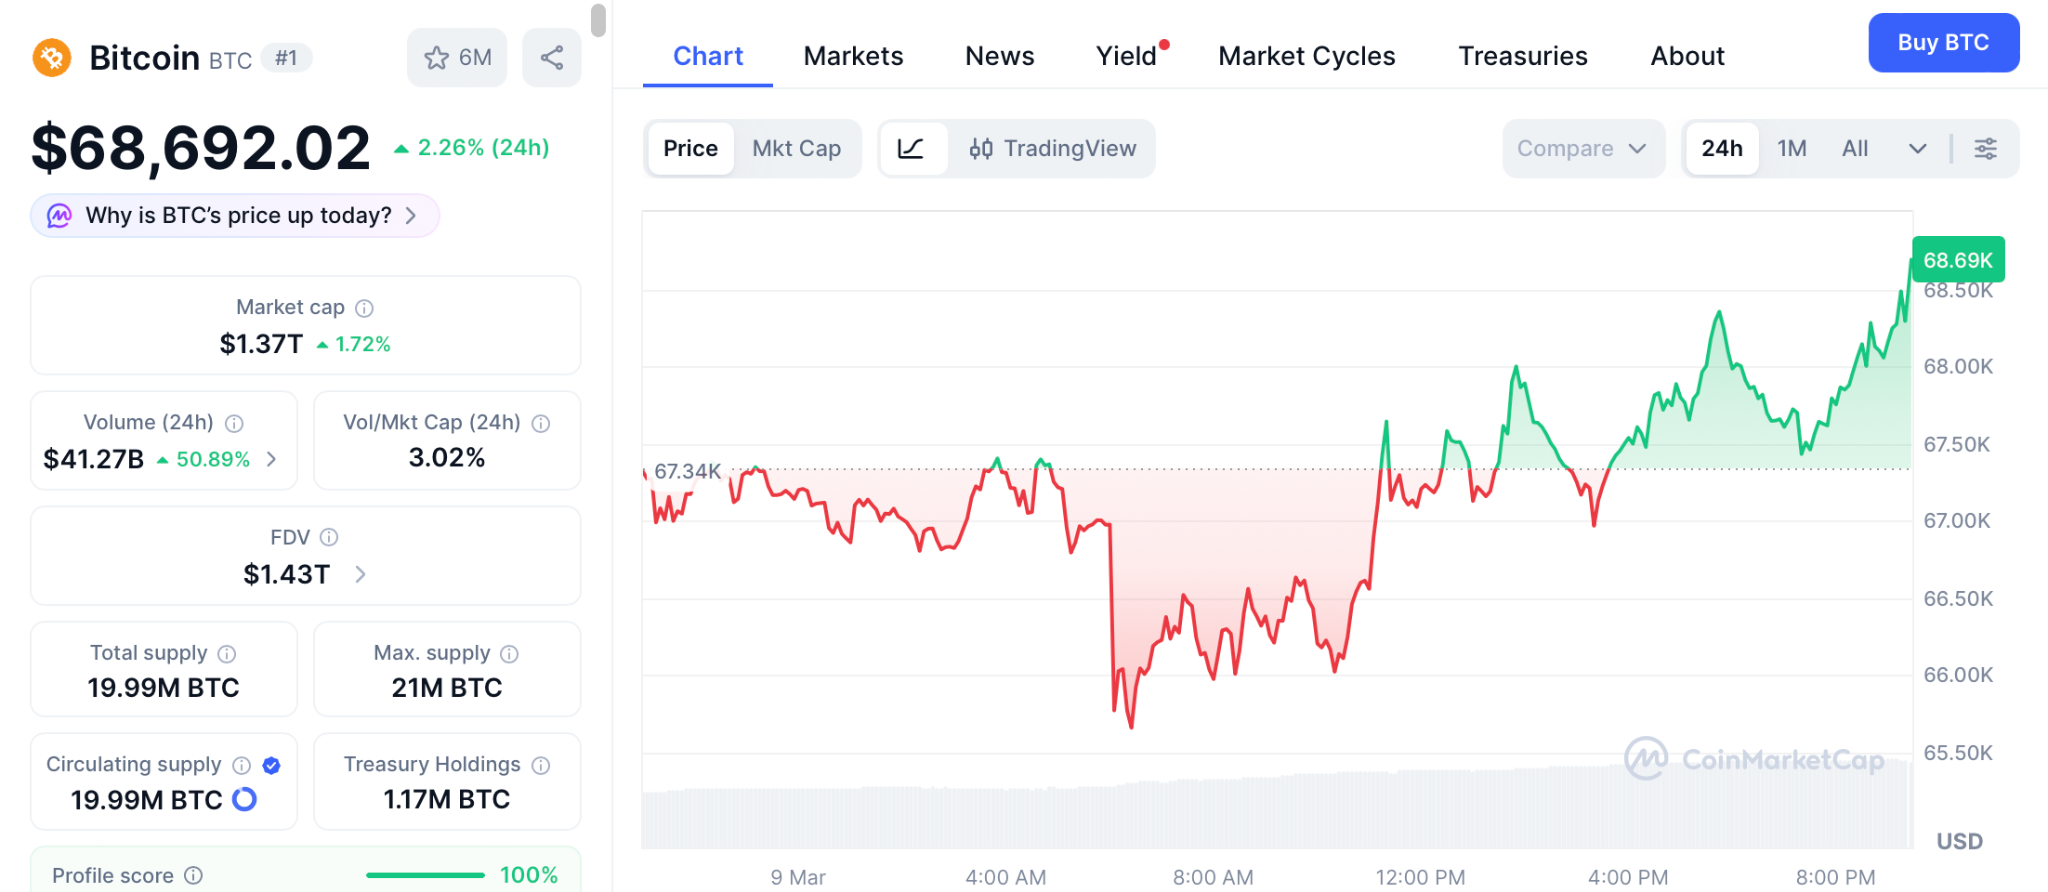
Task: Click the circulating supply verified badge
Action: tap(271, 765)
